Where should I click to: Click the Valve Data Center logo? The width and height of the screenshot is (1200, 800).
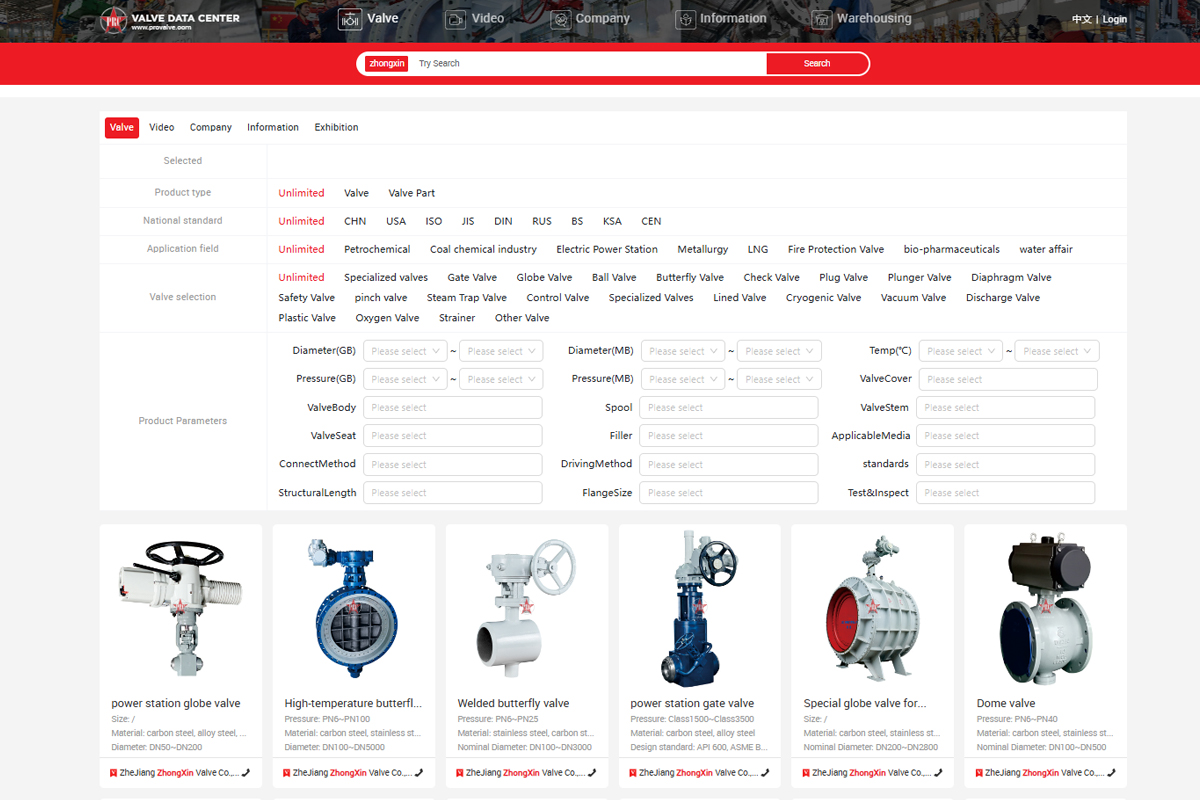coord(170,21)
